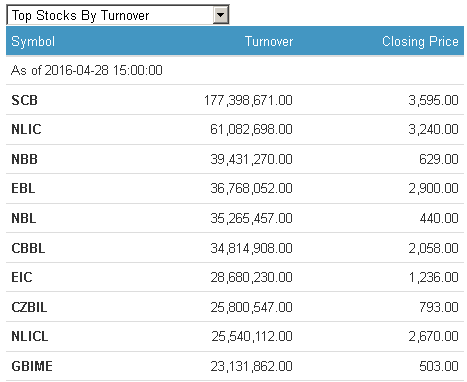Screen dimensions: 467x382
Task: Open the EBL stock symbol
Action: (x=23, y=188)
